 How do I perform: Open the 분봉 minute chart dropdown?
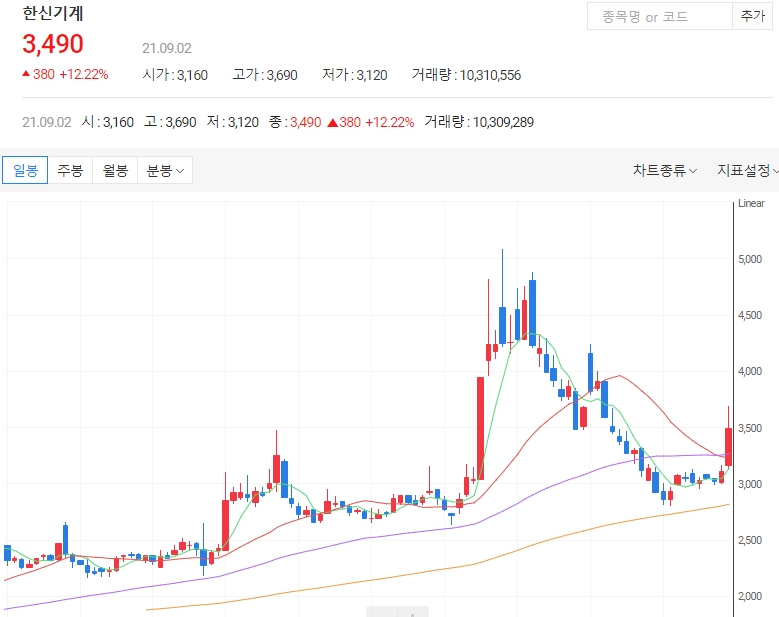pyautogui.click(x=165, y=170)
